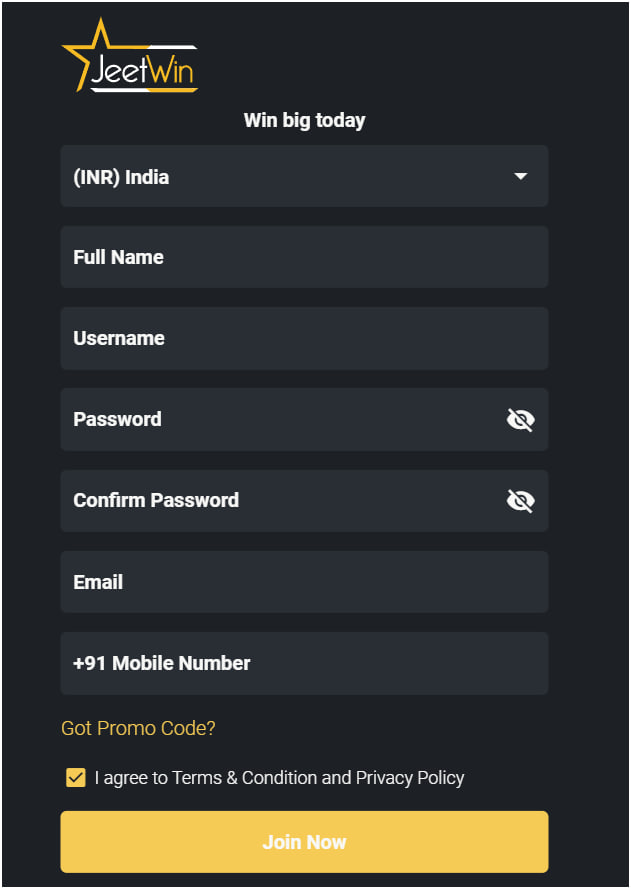631x889 pixels.
Task: Click the Win big today heading
Action: tap(304, 121)
